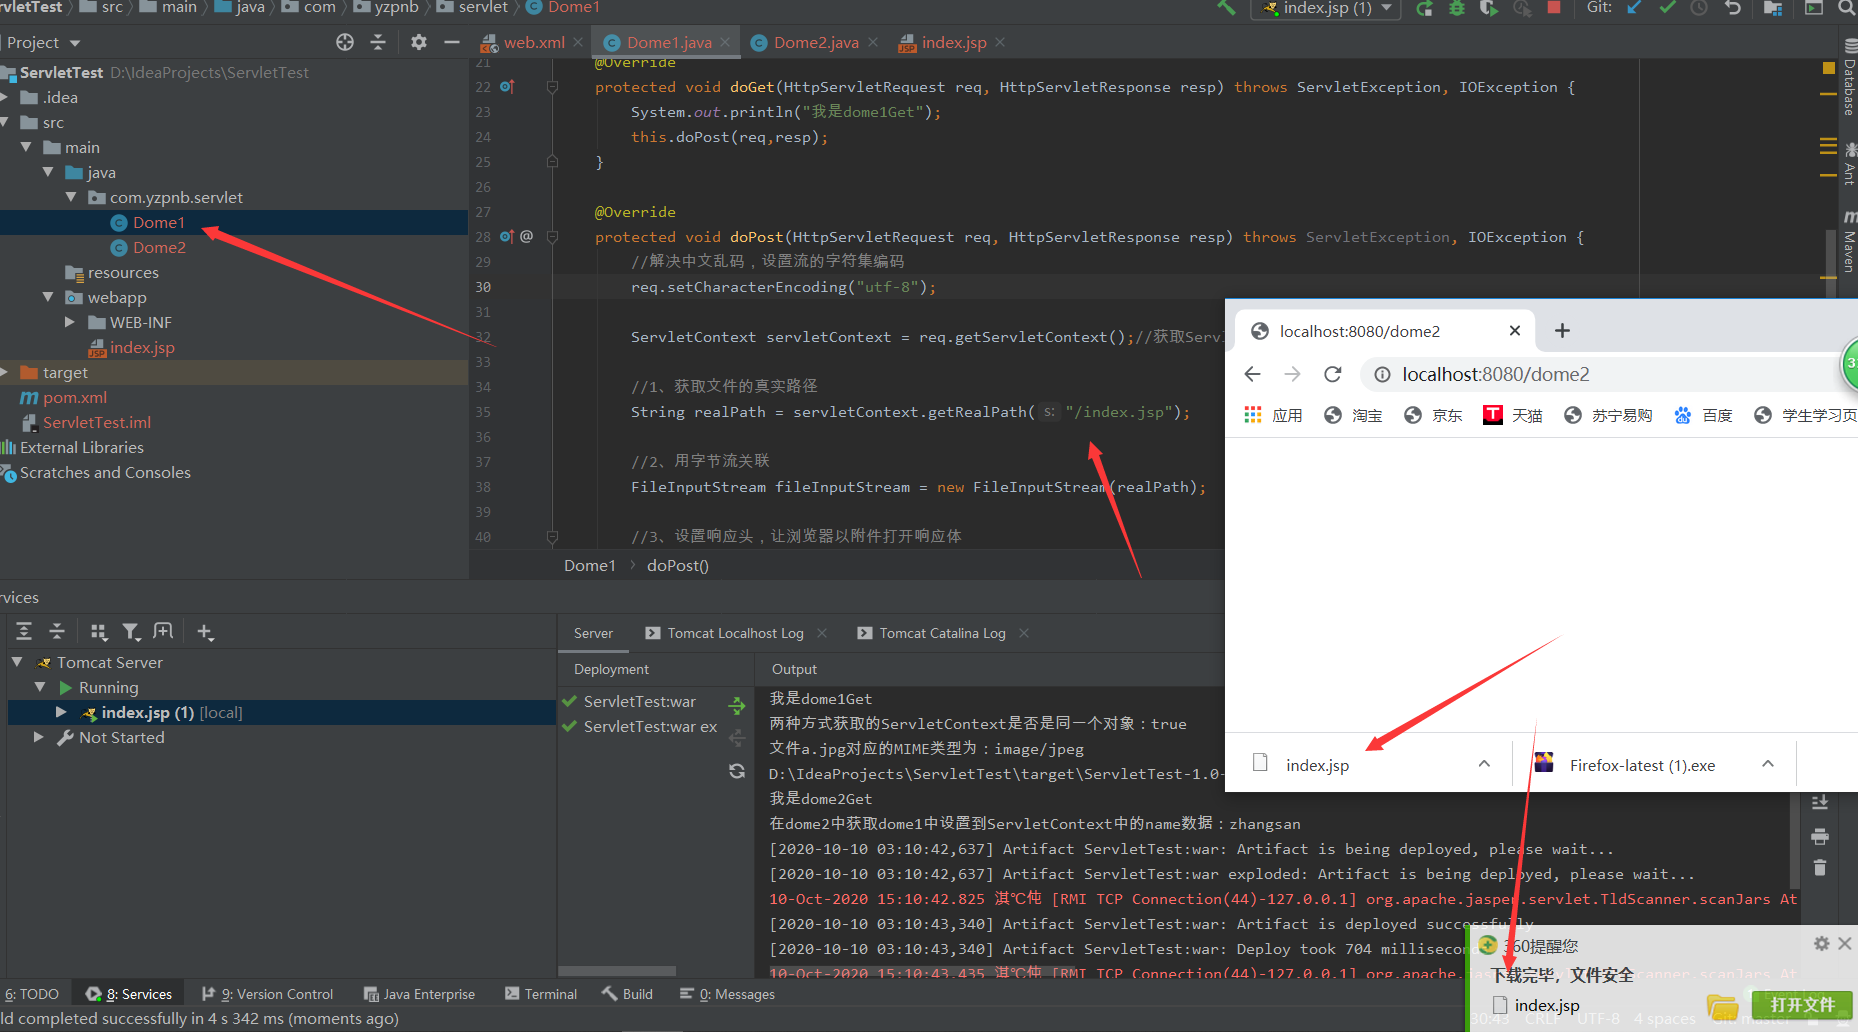Open Group By menu in Services toolbar
The height and width of the screenshot is (1032, 1858).
[x=98, y=631]
